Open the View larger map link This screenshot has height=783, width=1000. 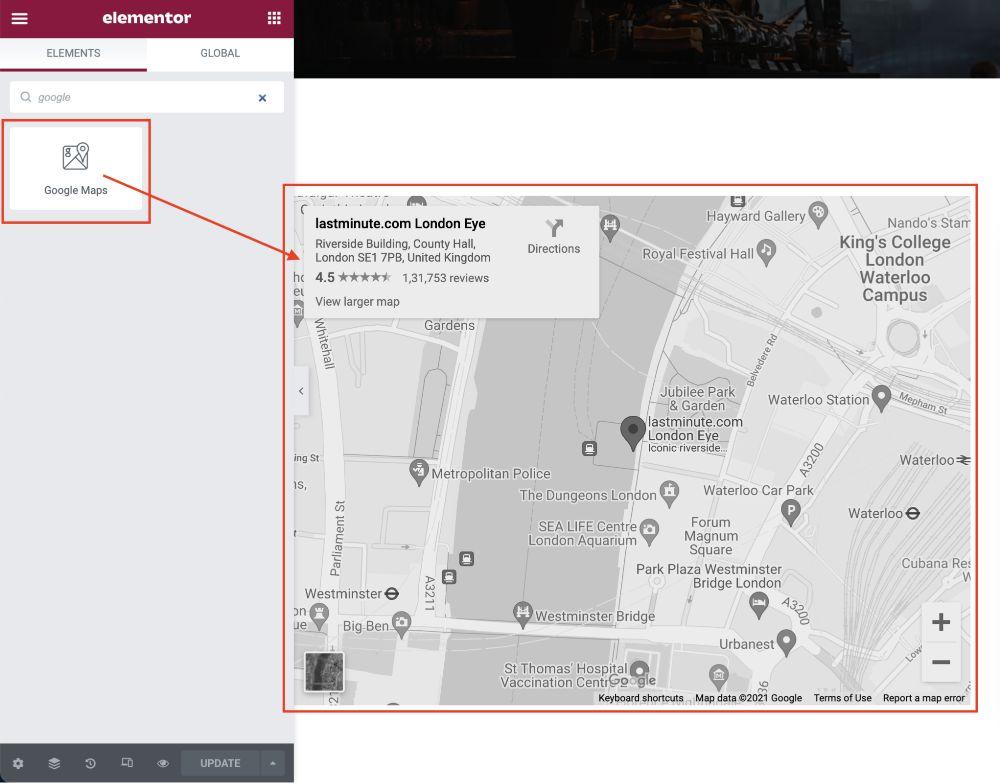click(x=357, y=302)
